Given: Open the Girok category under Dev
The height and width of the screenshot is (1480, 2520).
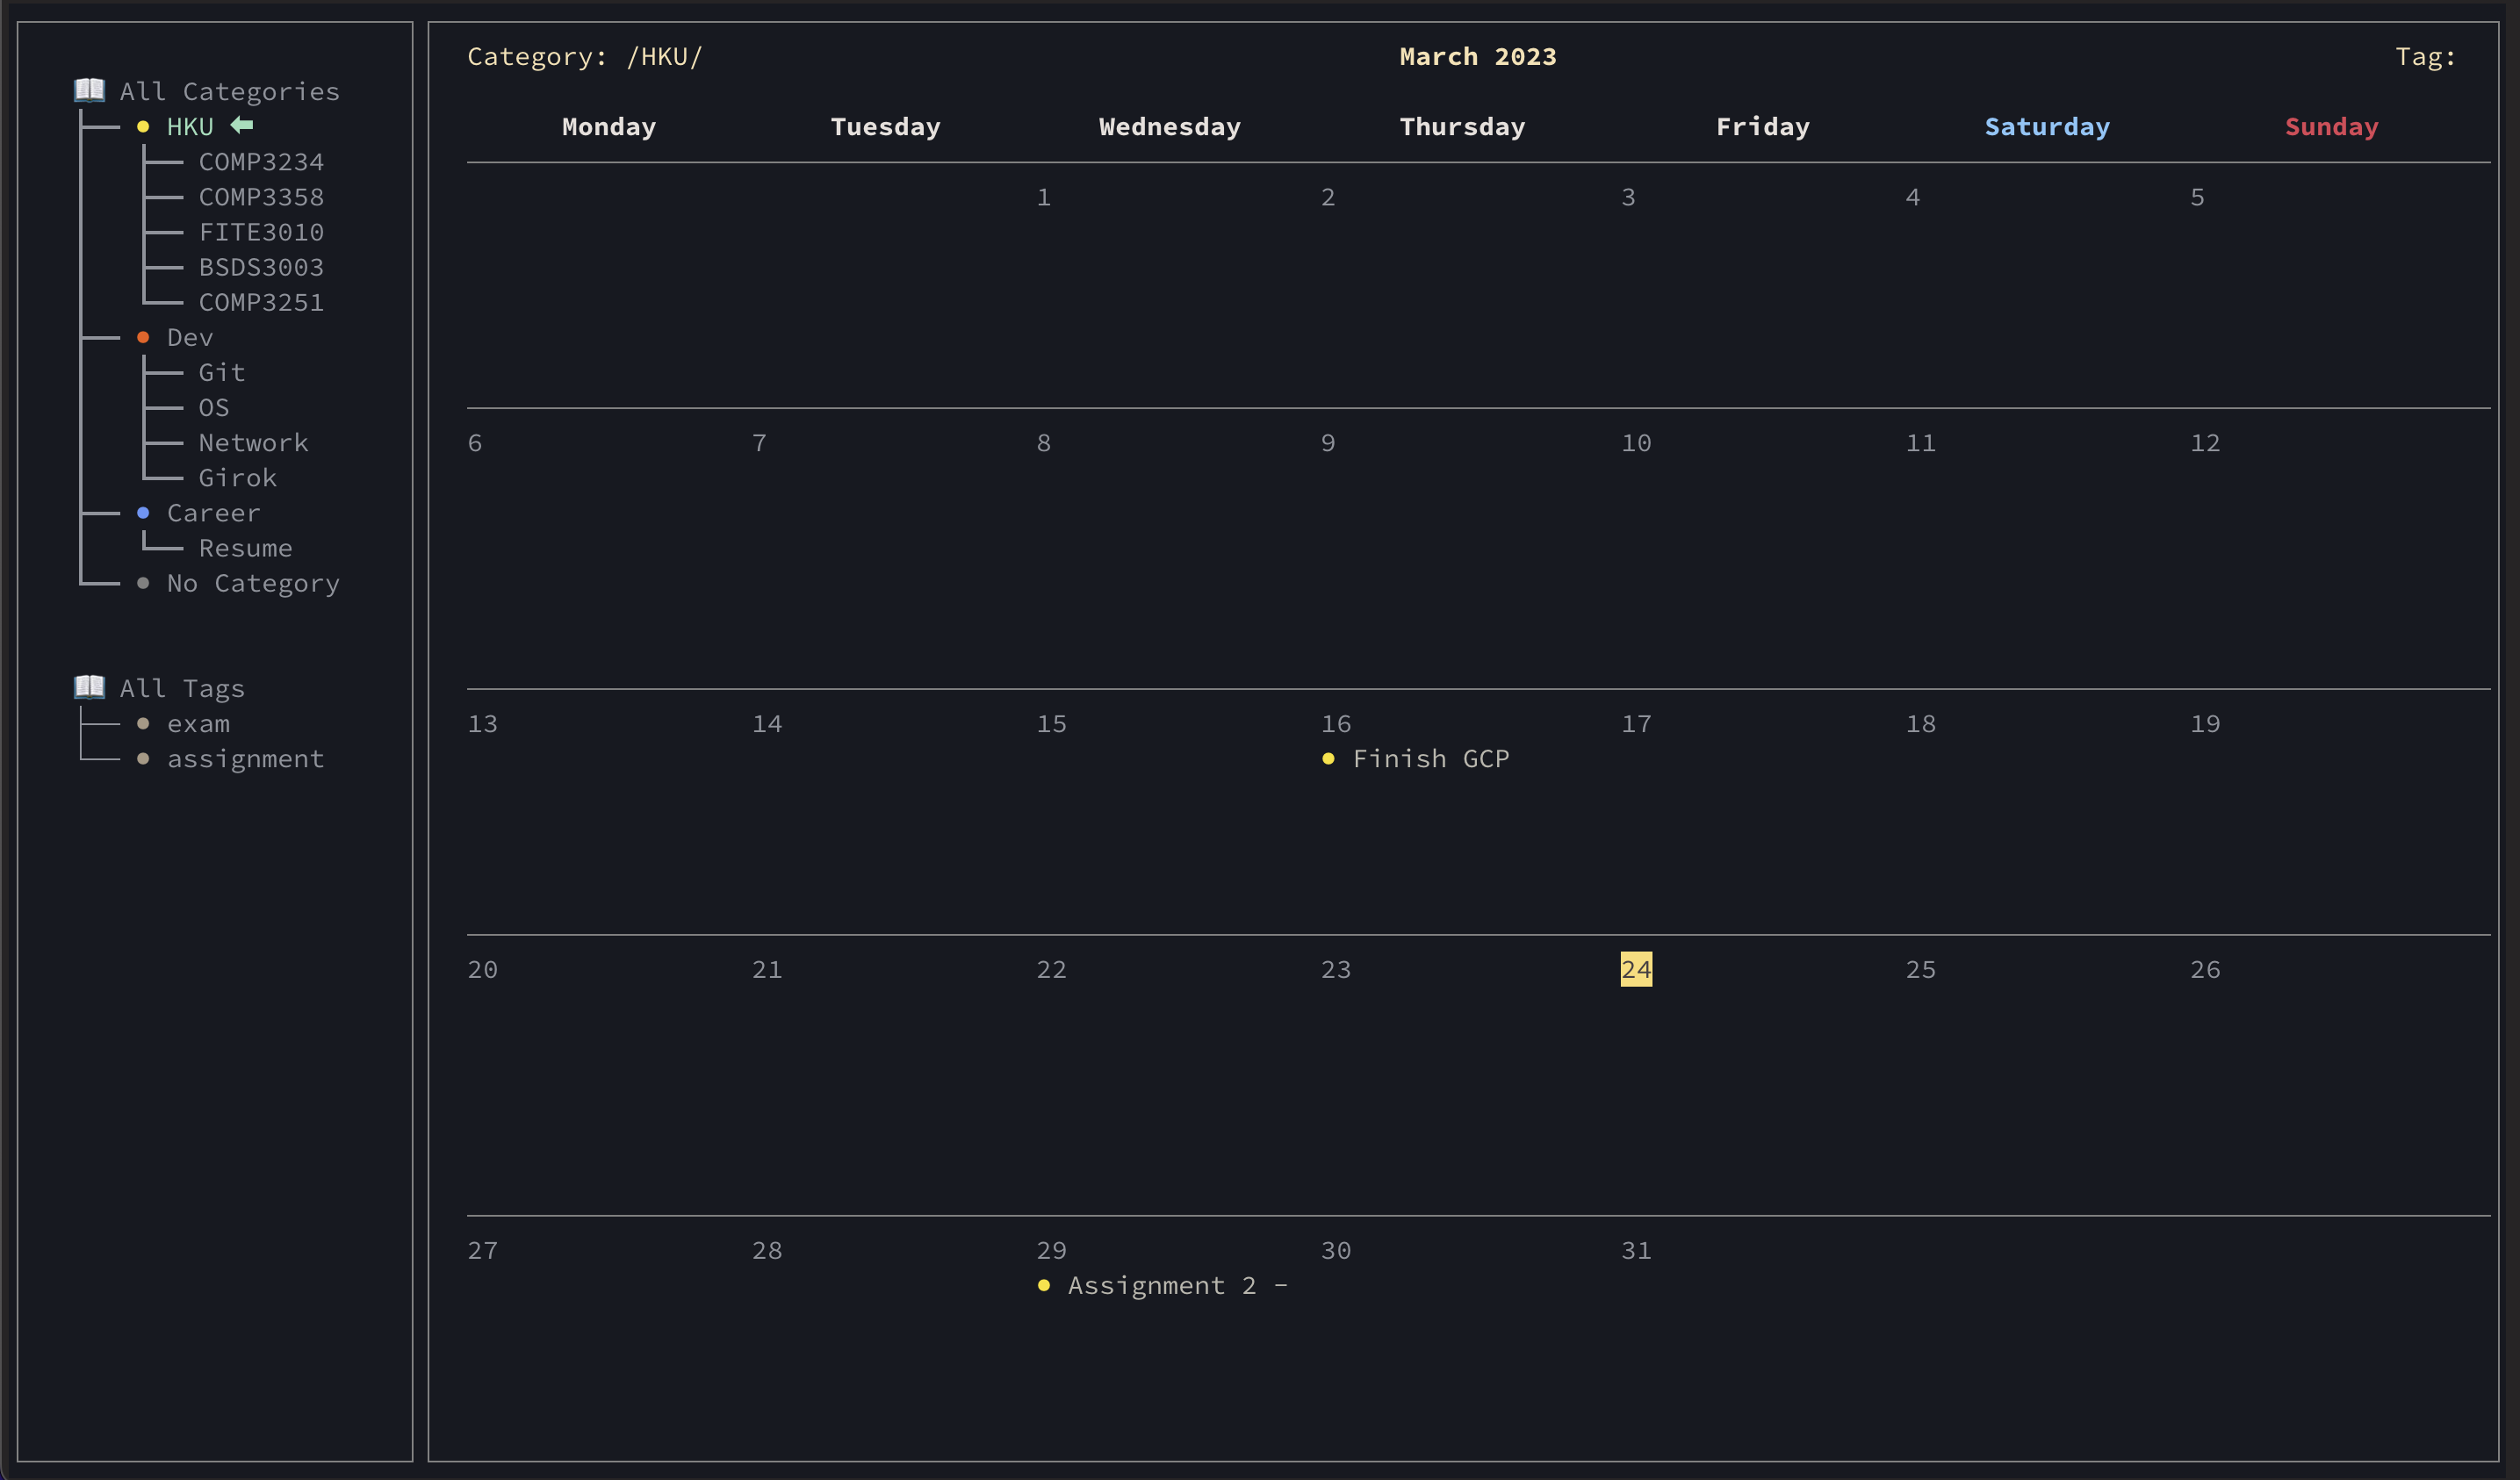Looking at the screenshot, I should (237, 477).
